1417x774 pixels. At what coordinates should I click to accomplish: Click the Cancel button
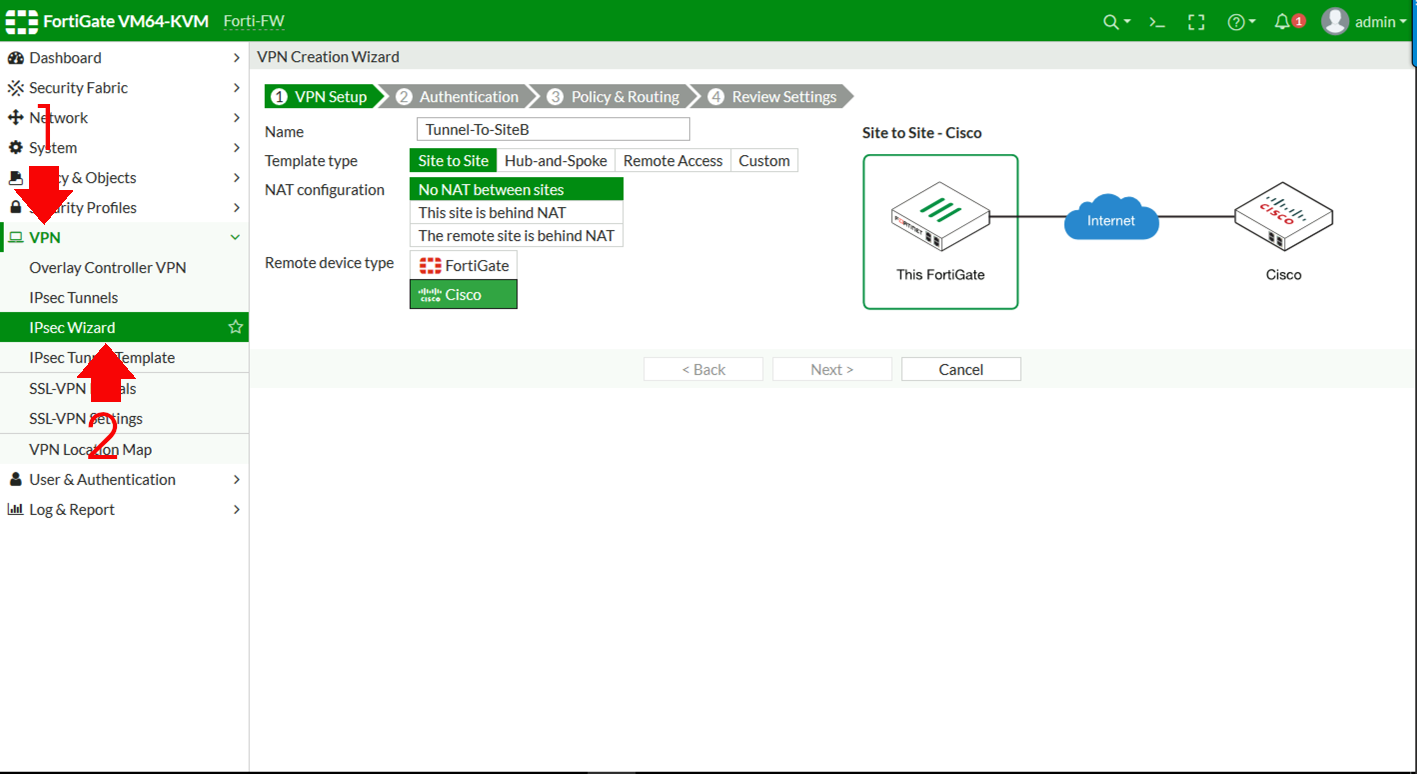[x=961, y=369]
